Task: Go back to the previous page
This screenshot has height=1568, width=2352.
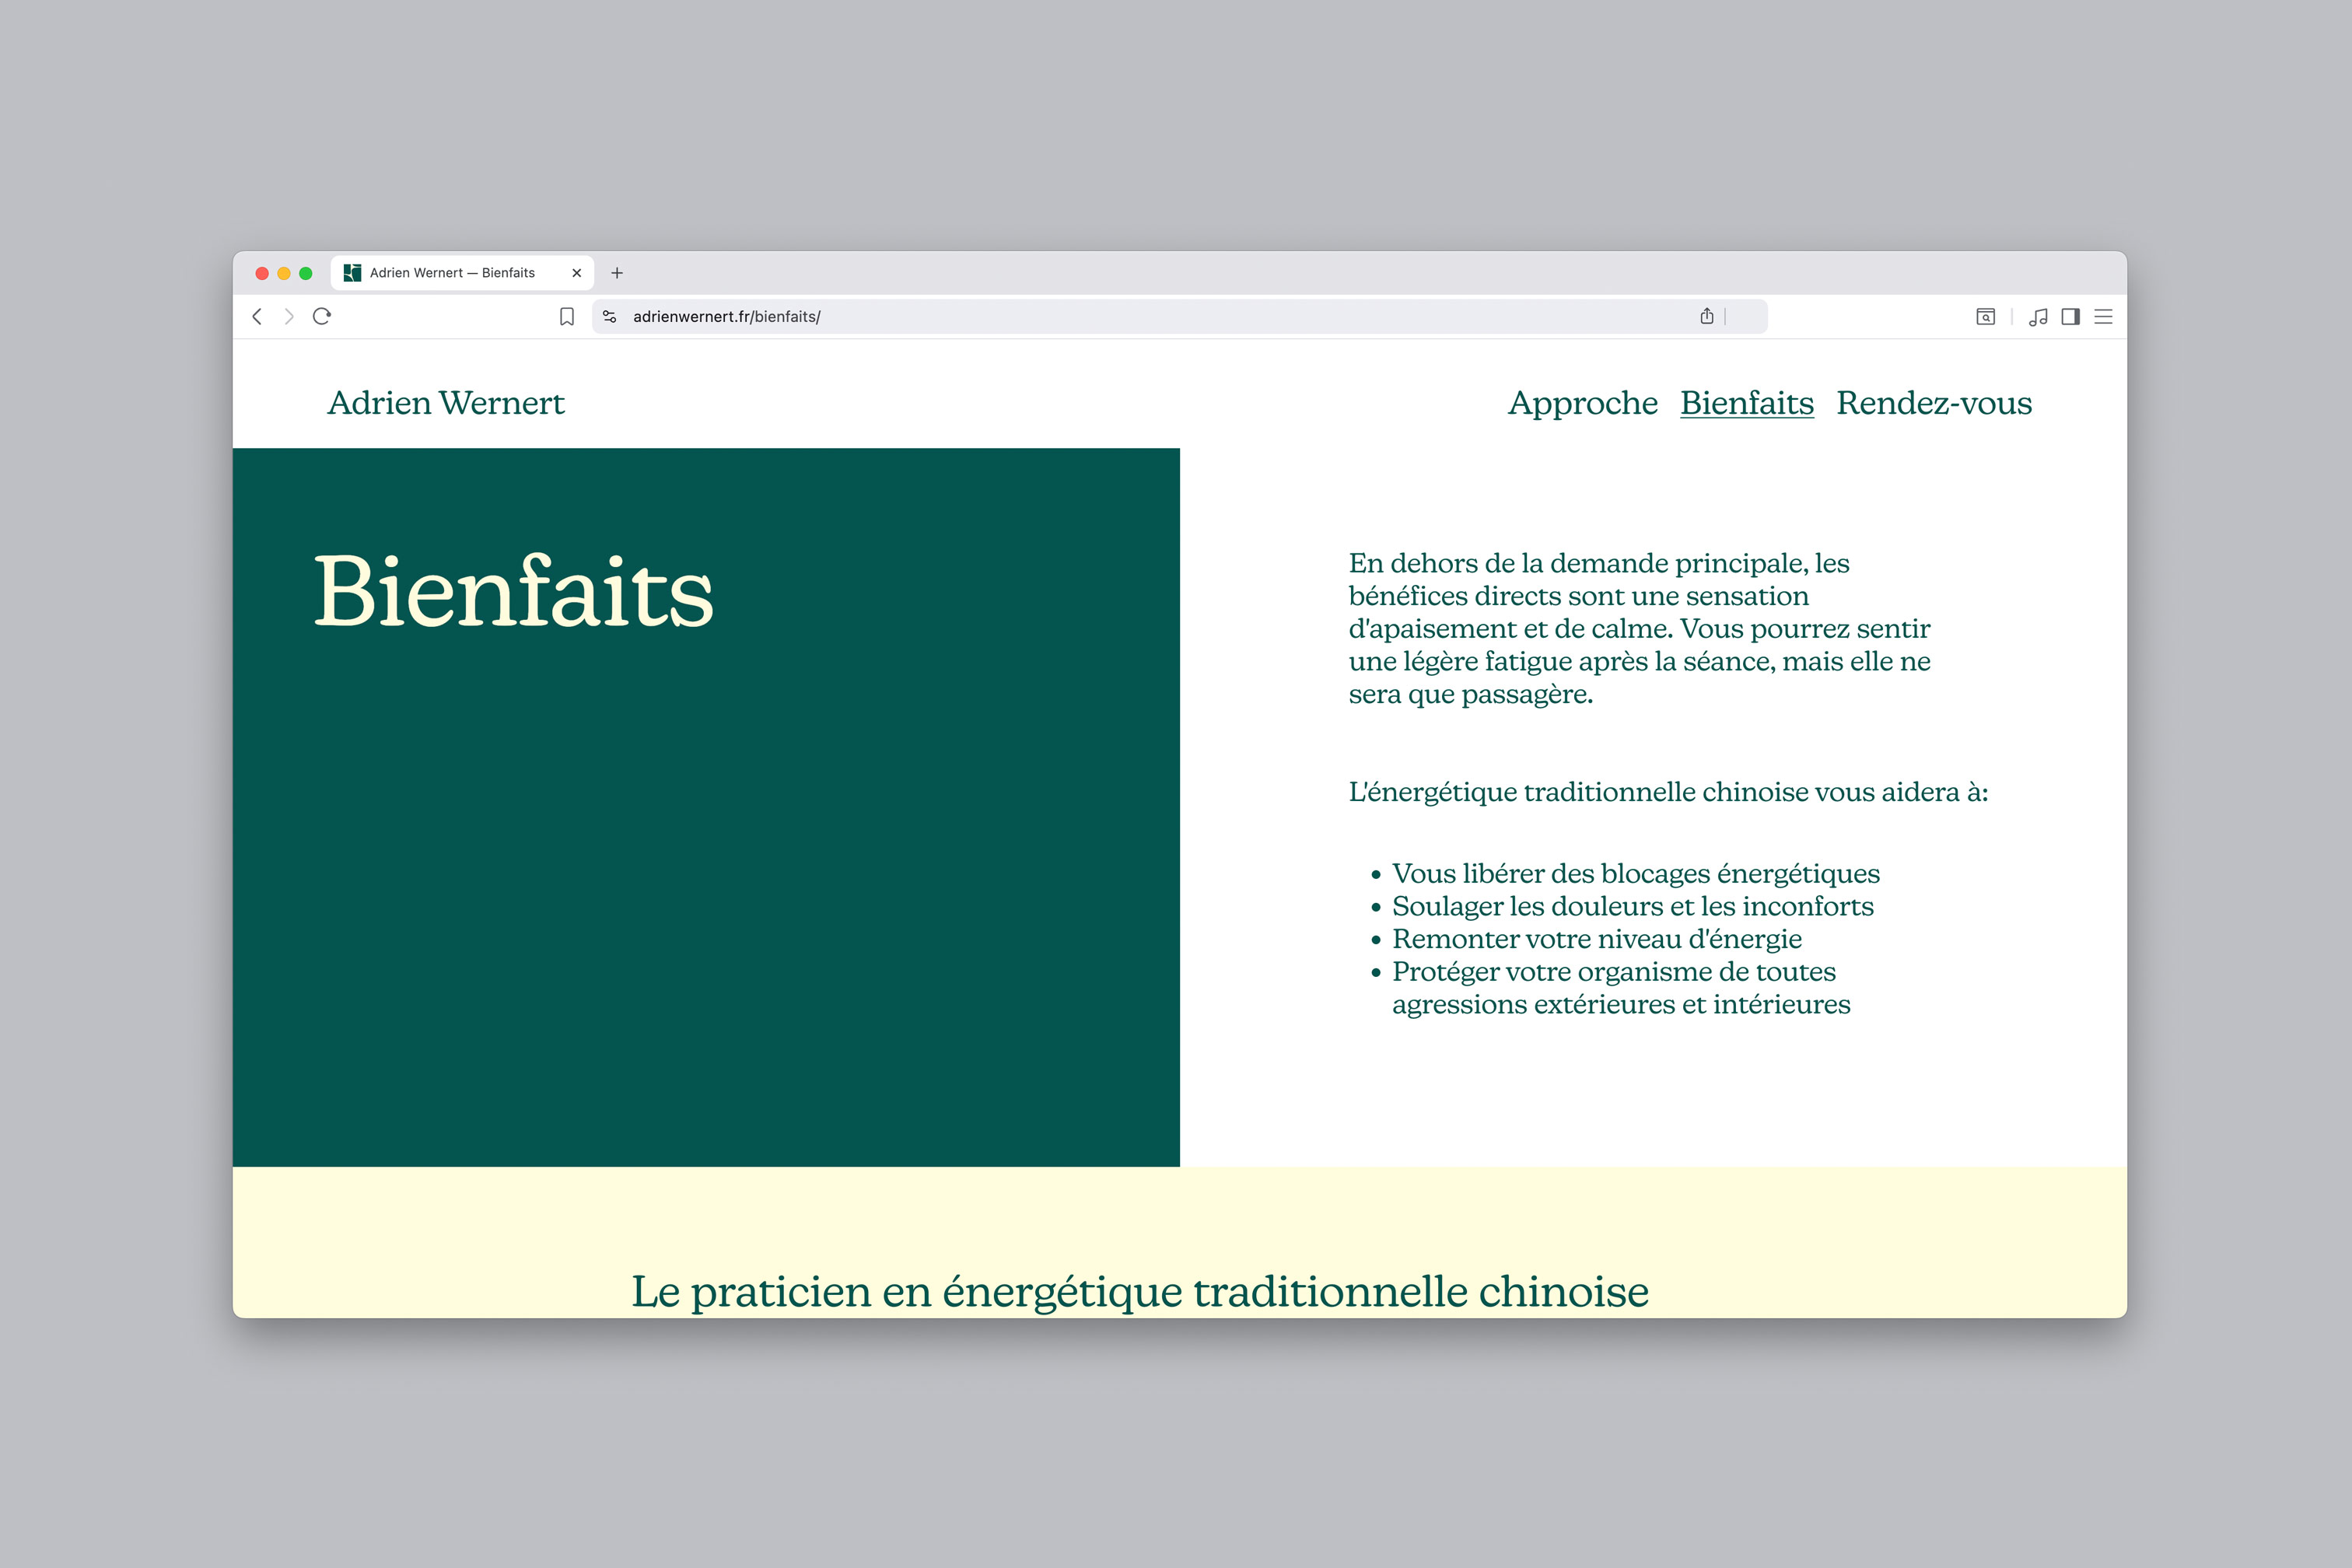Action: (257, 316)
